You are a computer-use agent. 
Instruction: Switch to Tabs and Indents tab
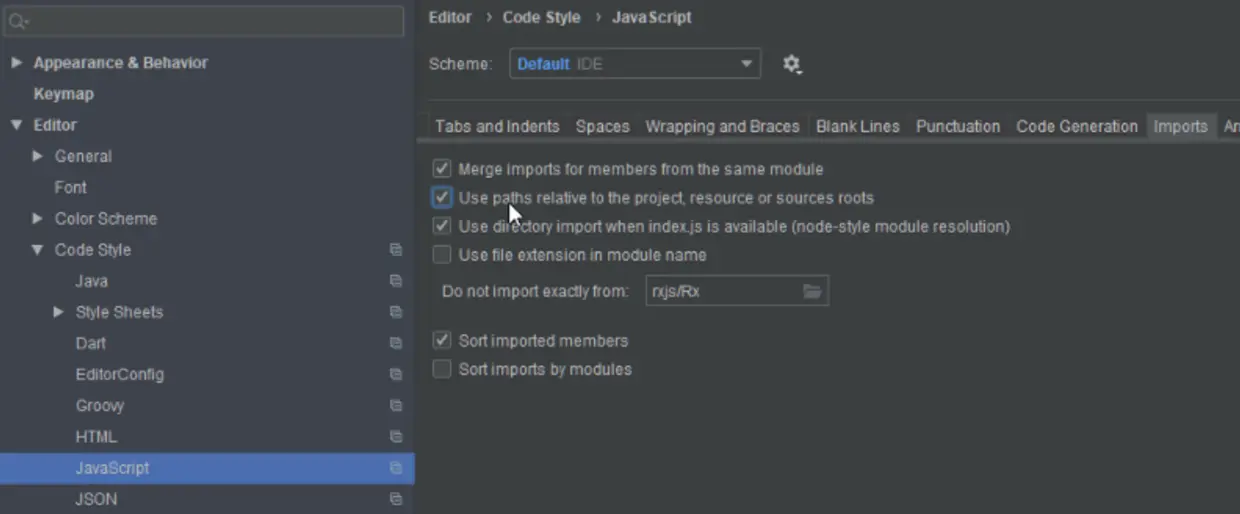[x=497, y=126]
